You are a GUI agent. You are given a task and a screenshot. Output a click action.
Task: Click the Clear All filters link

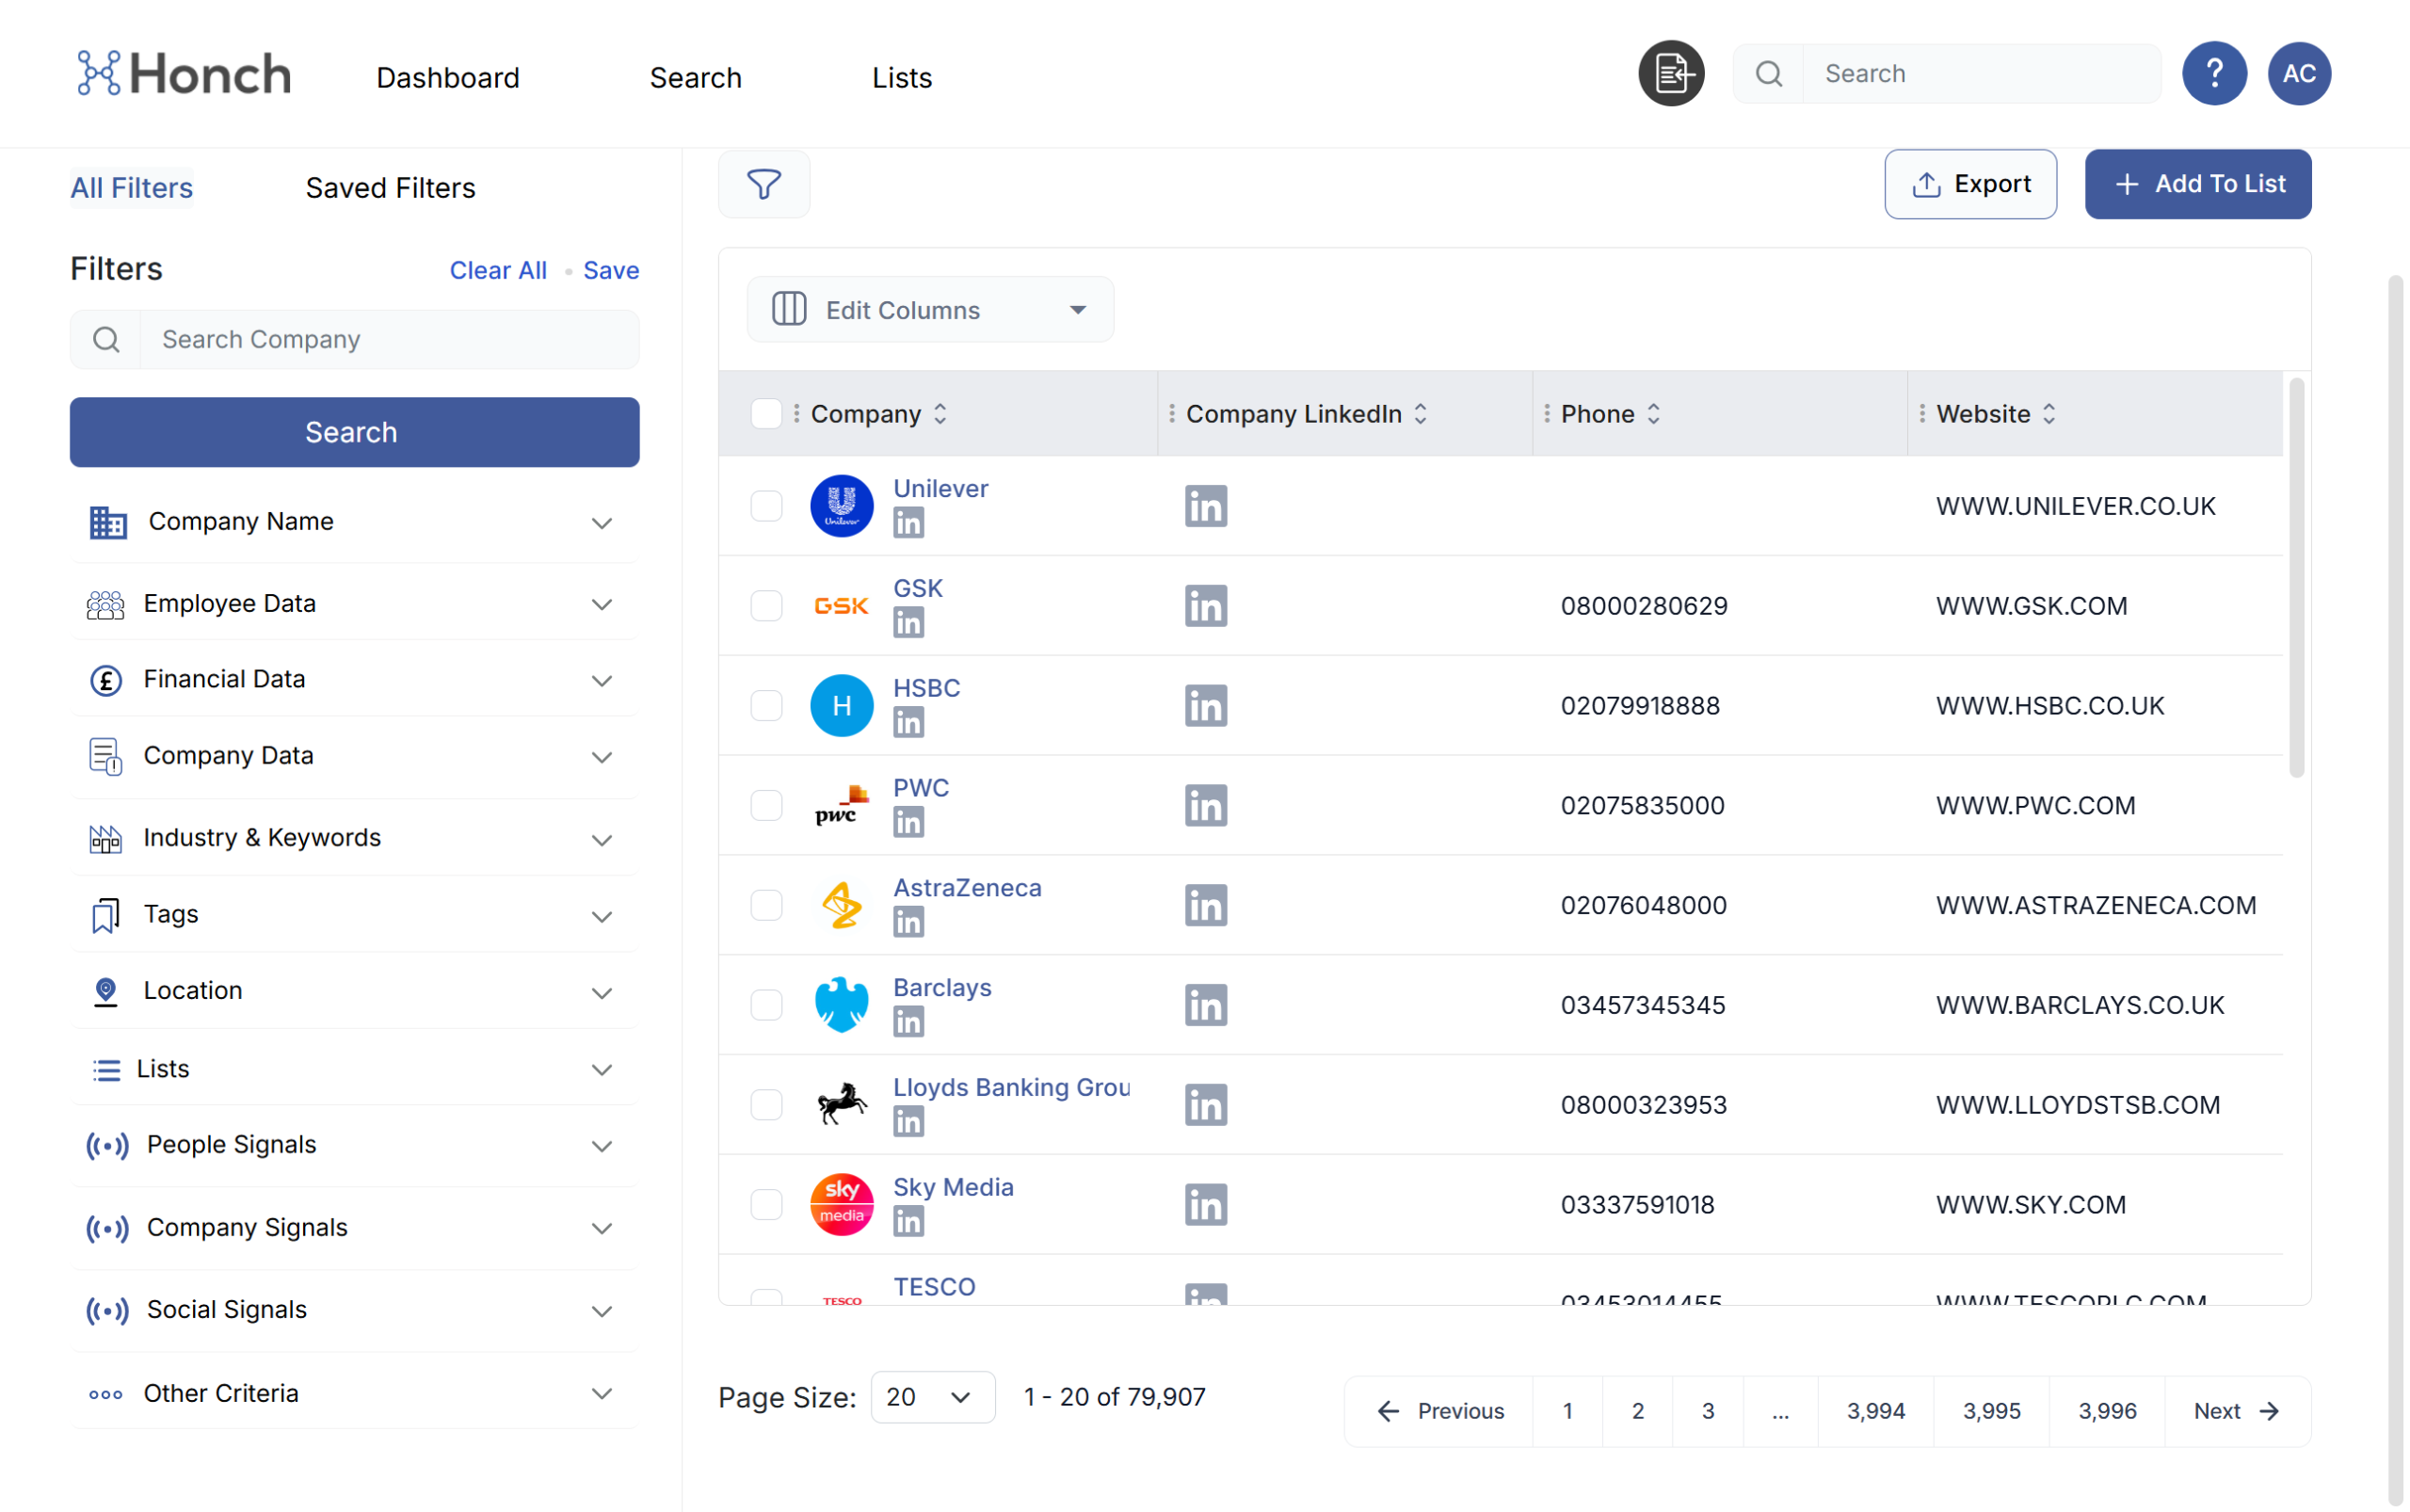pos(498,270)
